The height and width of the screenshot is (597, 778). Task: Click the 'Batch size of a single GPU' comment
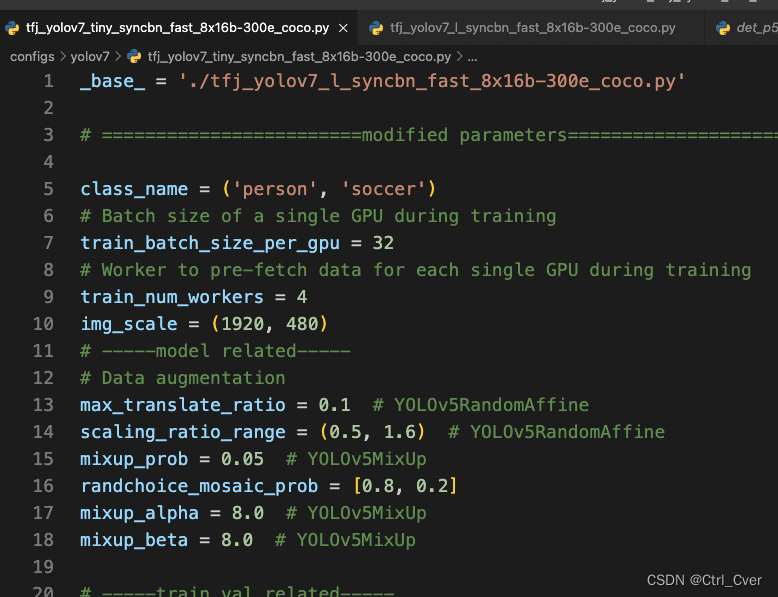pyautogui.click(x=318, y=216)
